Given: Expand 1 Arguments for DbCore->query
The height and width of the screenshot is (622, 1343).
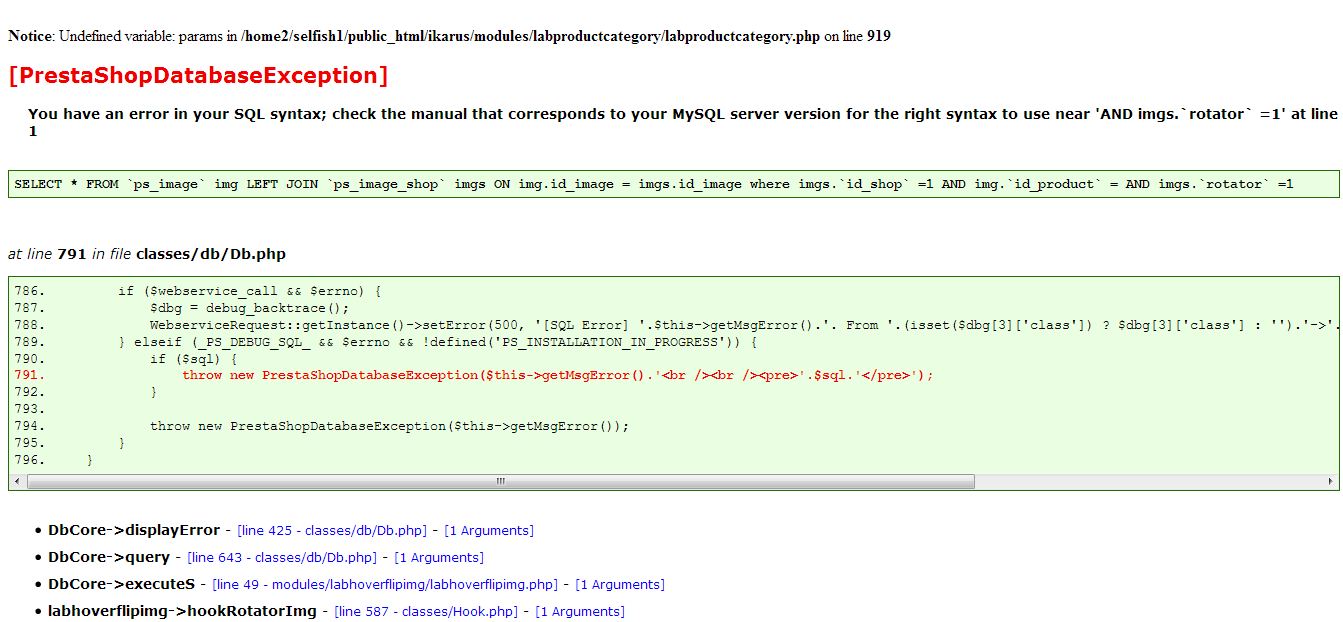Looking at the screenshot, I should tap(439, 558).
